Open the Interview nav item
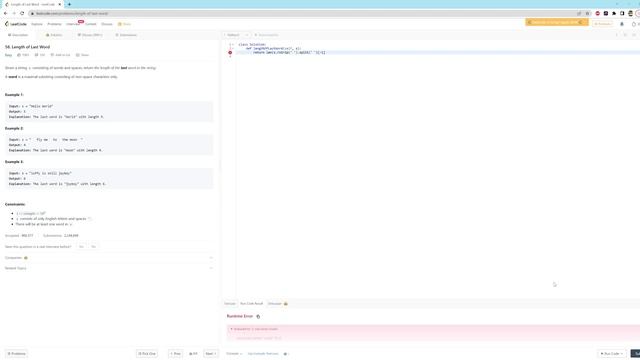 click(73, 24)
